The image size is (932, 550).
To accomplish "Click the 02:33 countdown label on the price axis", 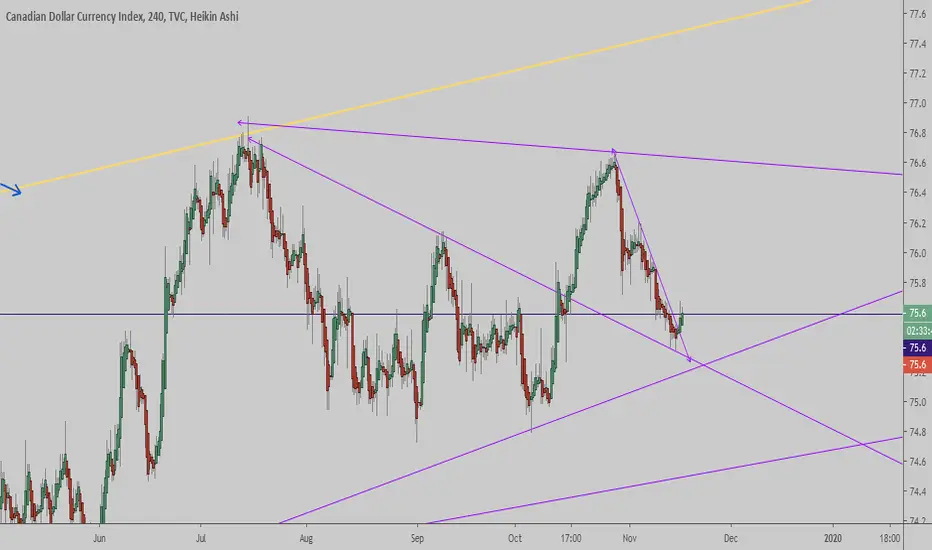I will 917,331.
